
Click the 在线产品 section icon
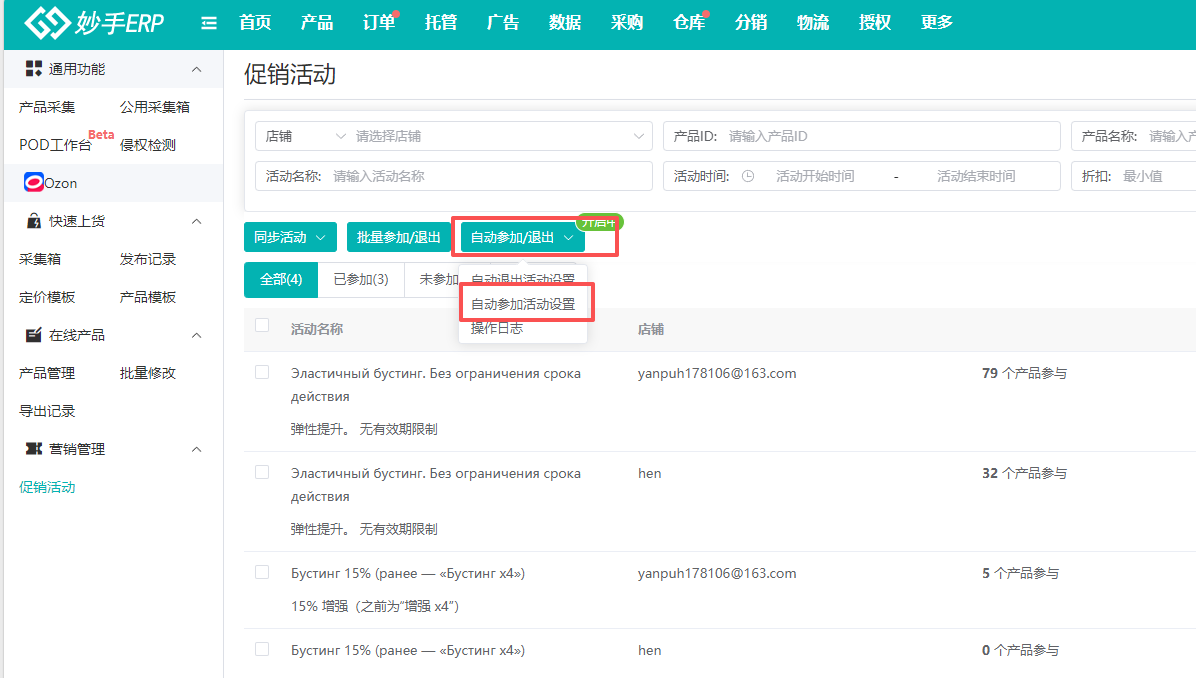pyautogui.click(x=34, y=335)
